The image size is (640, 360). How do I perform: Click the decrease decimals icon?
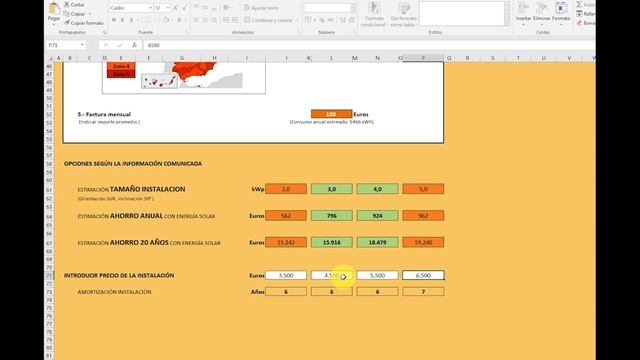352,20
